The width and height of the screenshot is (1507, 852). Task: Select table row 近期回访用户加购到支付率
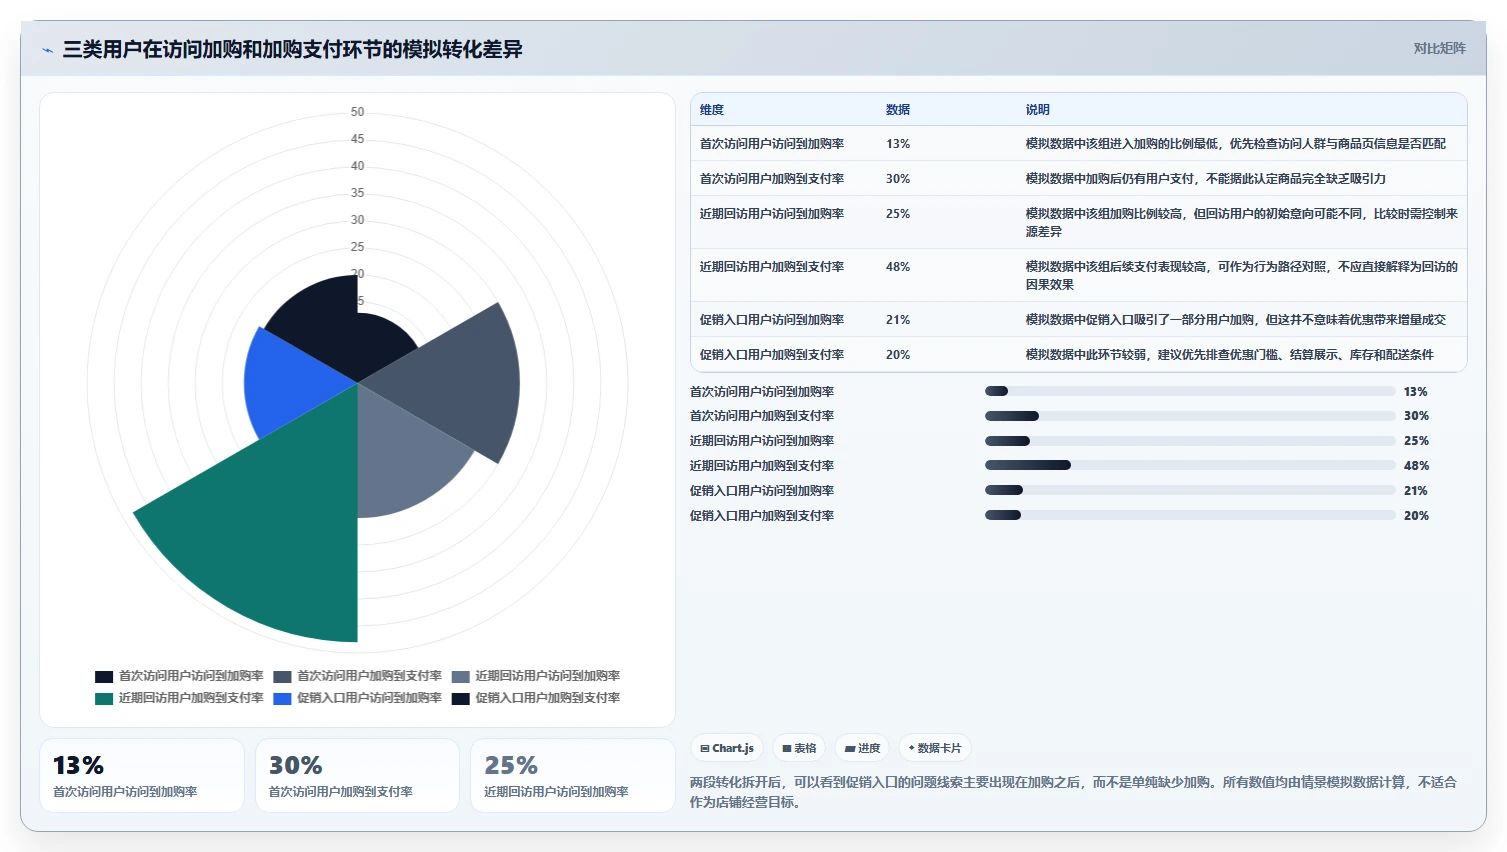1078,276
